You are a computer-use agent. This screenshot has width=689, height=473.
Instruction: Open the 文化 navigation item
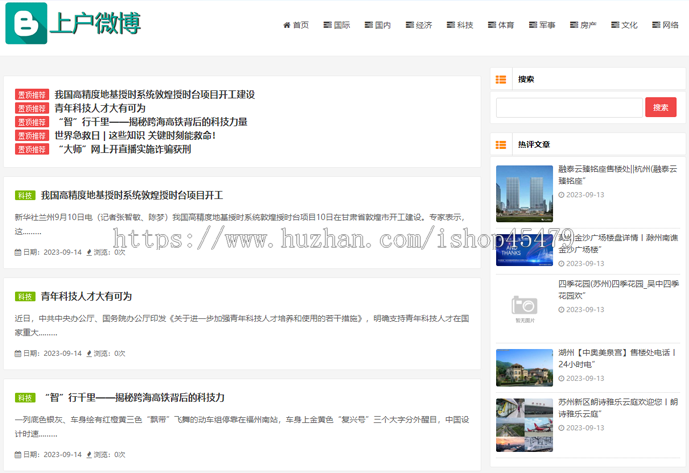[x=624, y=25]
